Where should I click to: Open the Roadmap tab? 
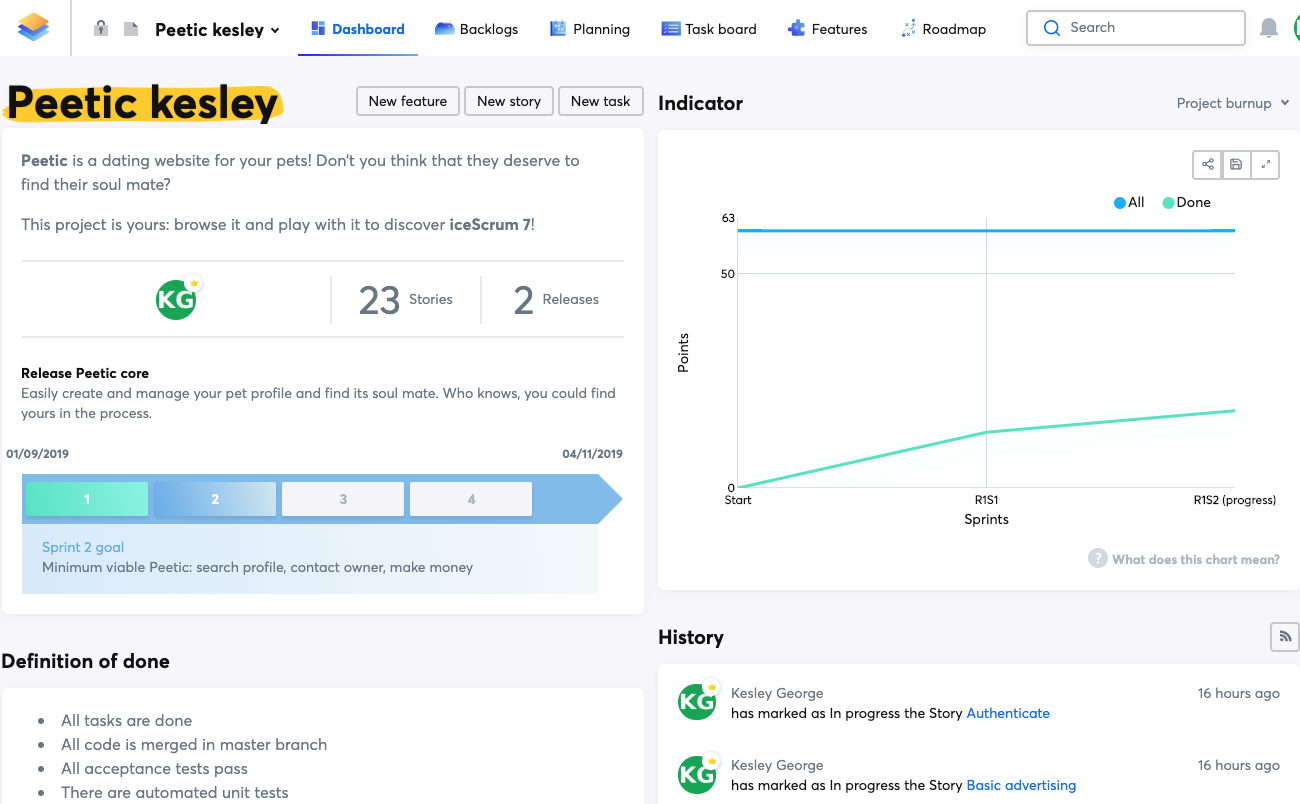942,29
